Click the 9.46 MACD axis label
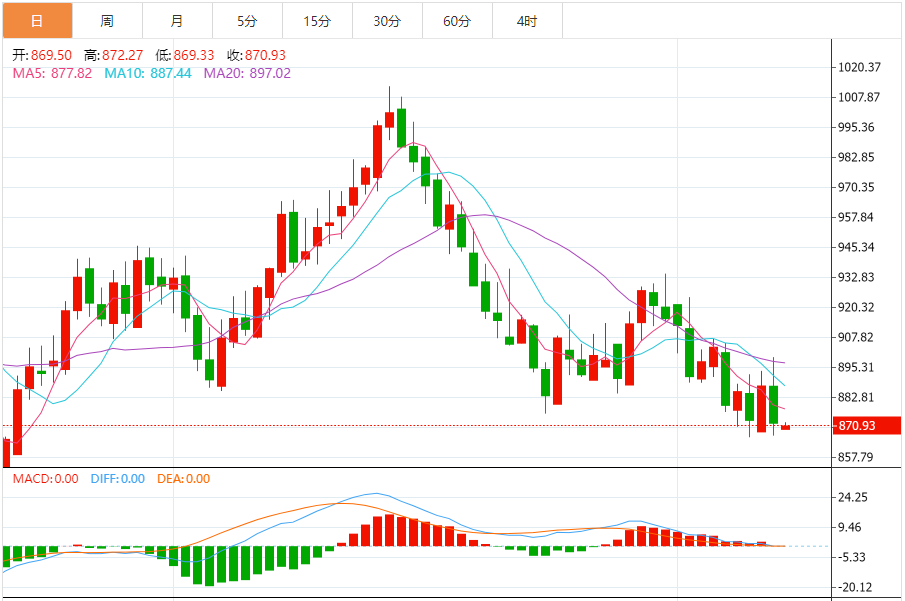The height and width of the screenshot is (601, 905). pyautogui.click(x=850, y=527)
